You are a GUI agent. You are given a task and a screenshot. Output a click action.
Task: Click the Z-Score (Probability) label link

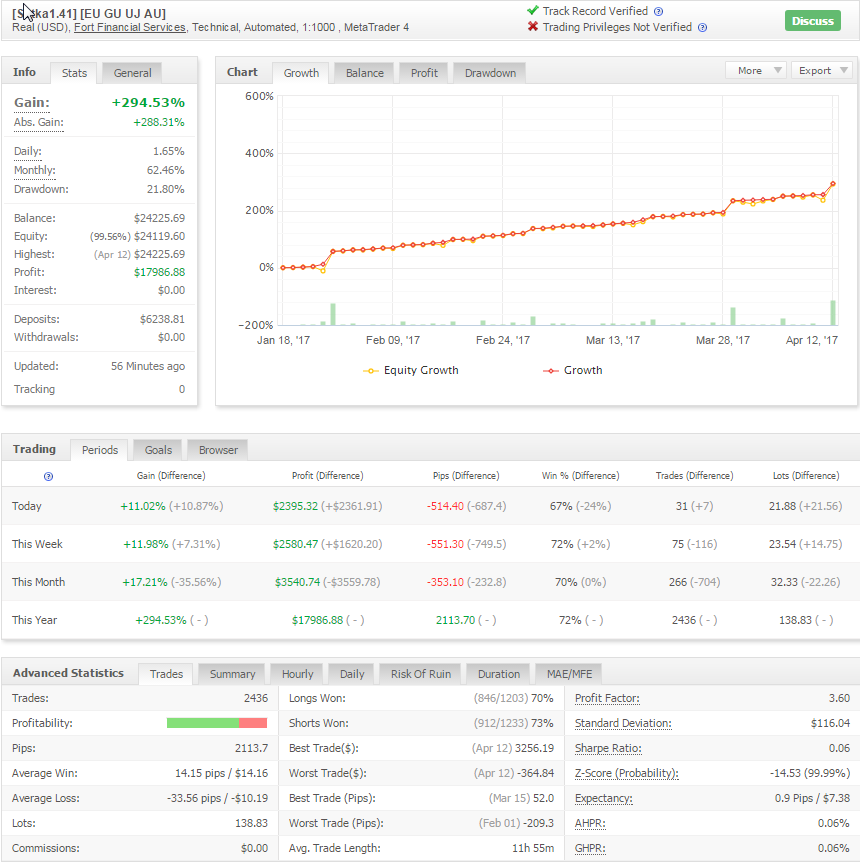tap(627, 773)
